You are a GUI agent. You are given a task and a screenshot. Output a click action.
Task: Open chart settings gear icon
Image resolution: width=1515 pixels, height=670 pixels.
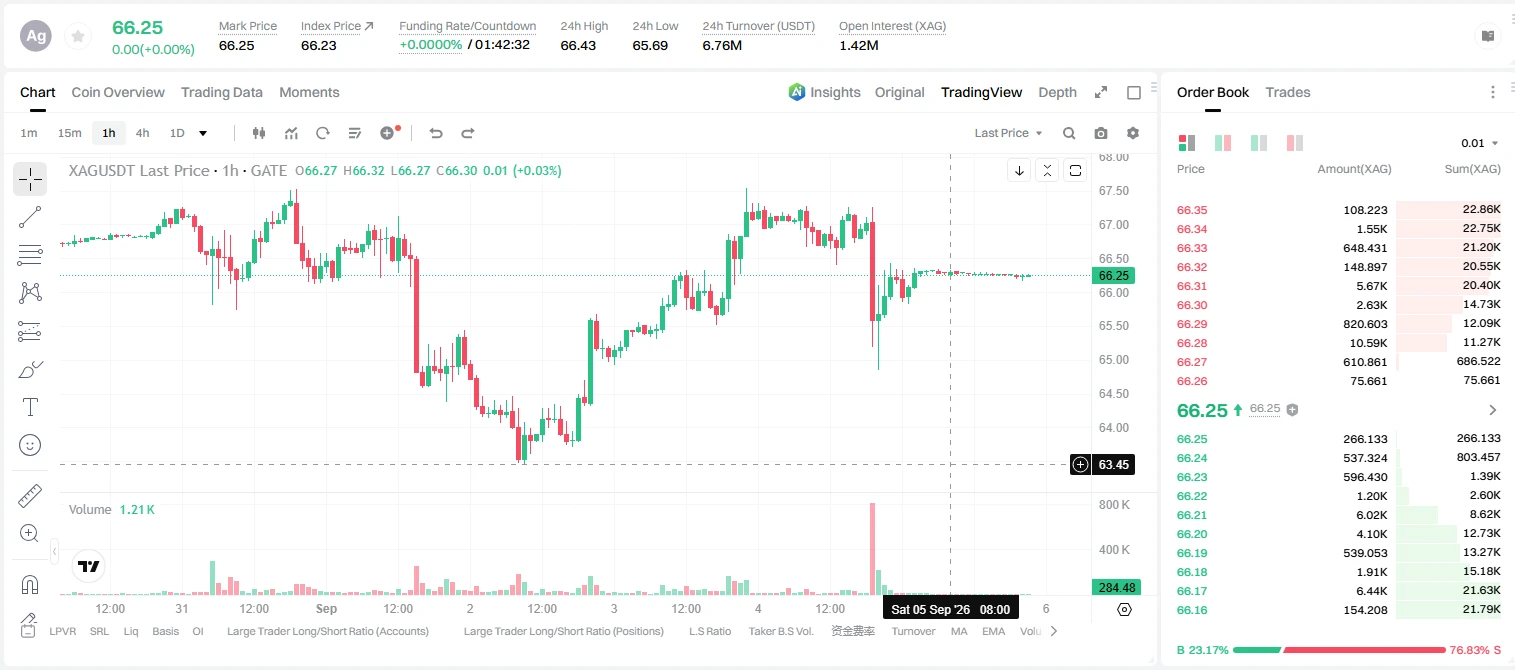(1133, 133)
